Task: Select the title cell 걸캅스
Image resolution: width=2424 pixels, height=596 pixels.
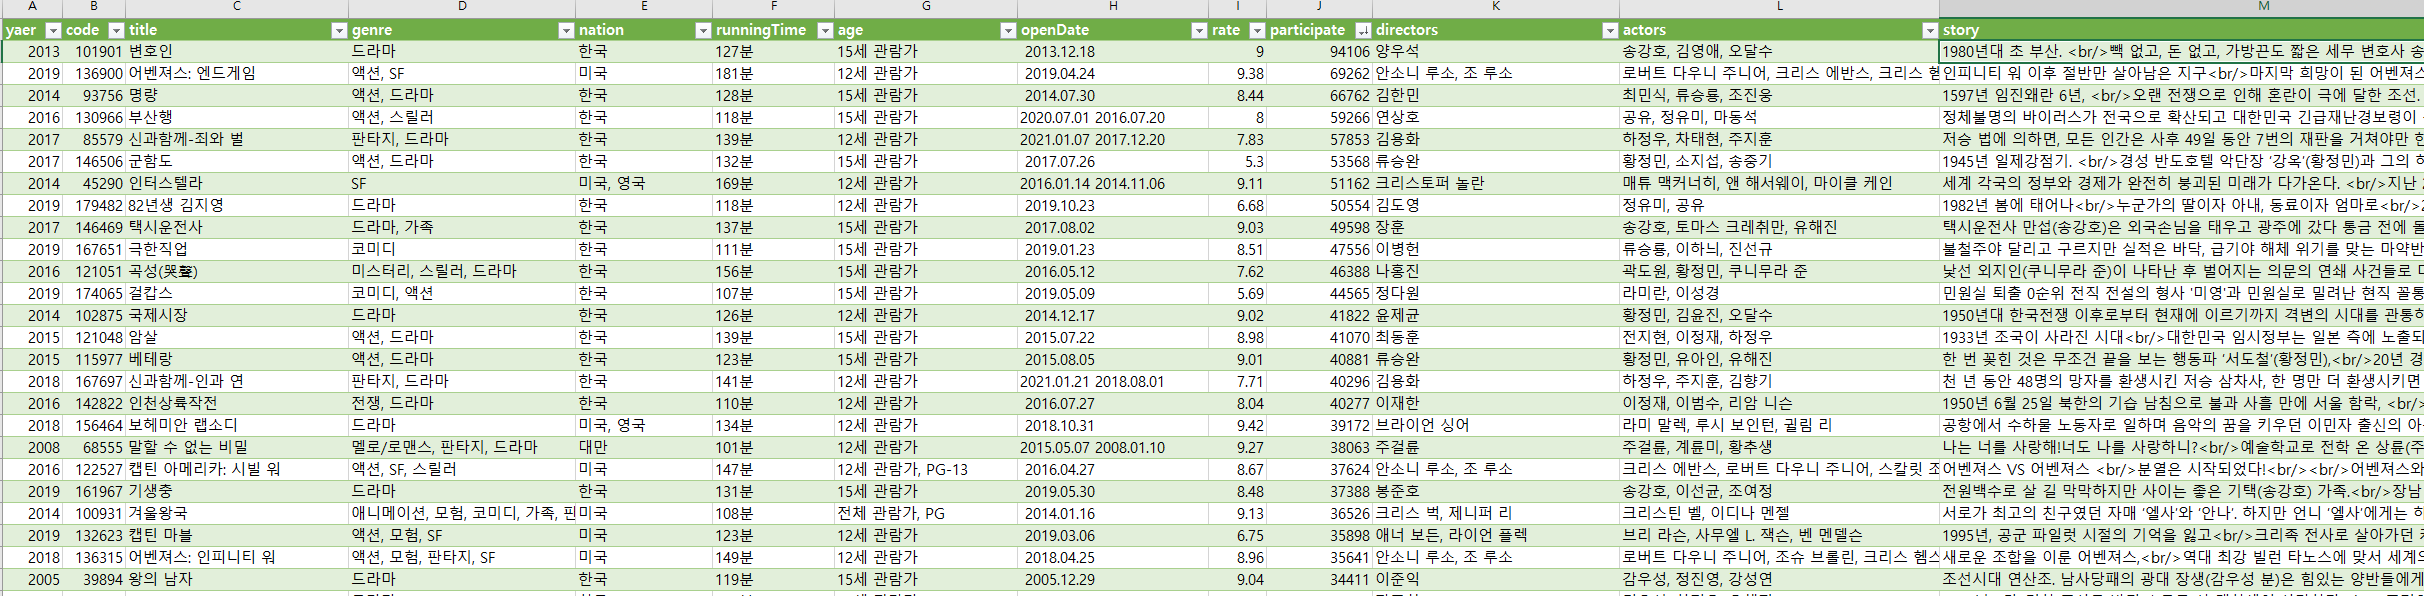Action: (x=237, y=293)
